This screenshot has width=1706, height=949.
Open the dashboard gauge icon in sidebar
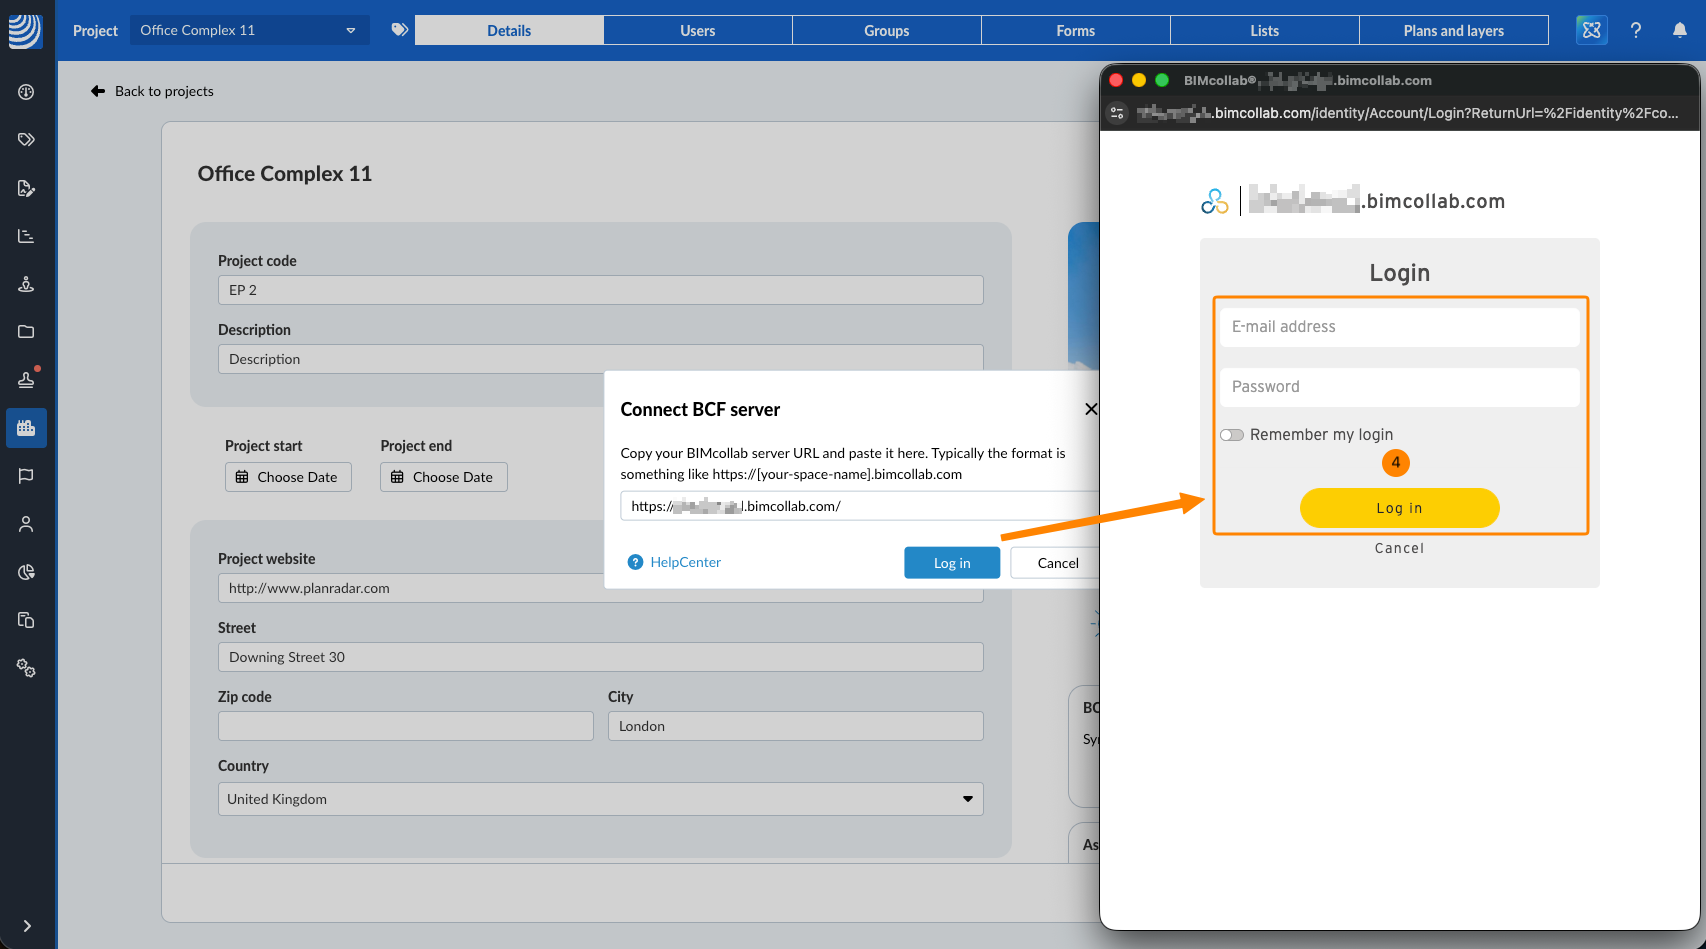27,92
